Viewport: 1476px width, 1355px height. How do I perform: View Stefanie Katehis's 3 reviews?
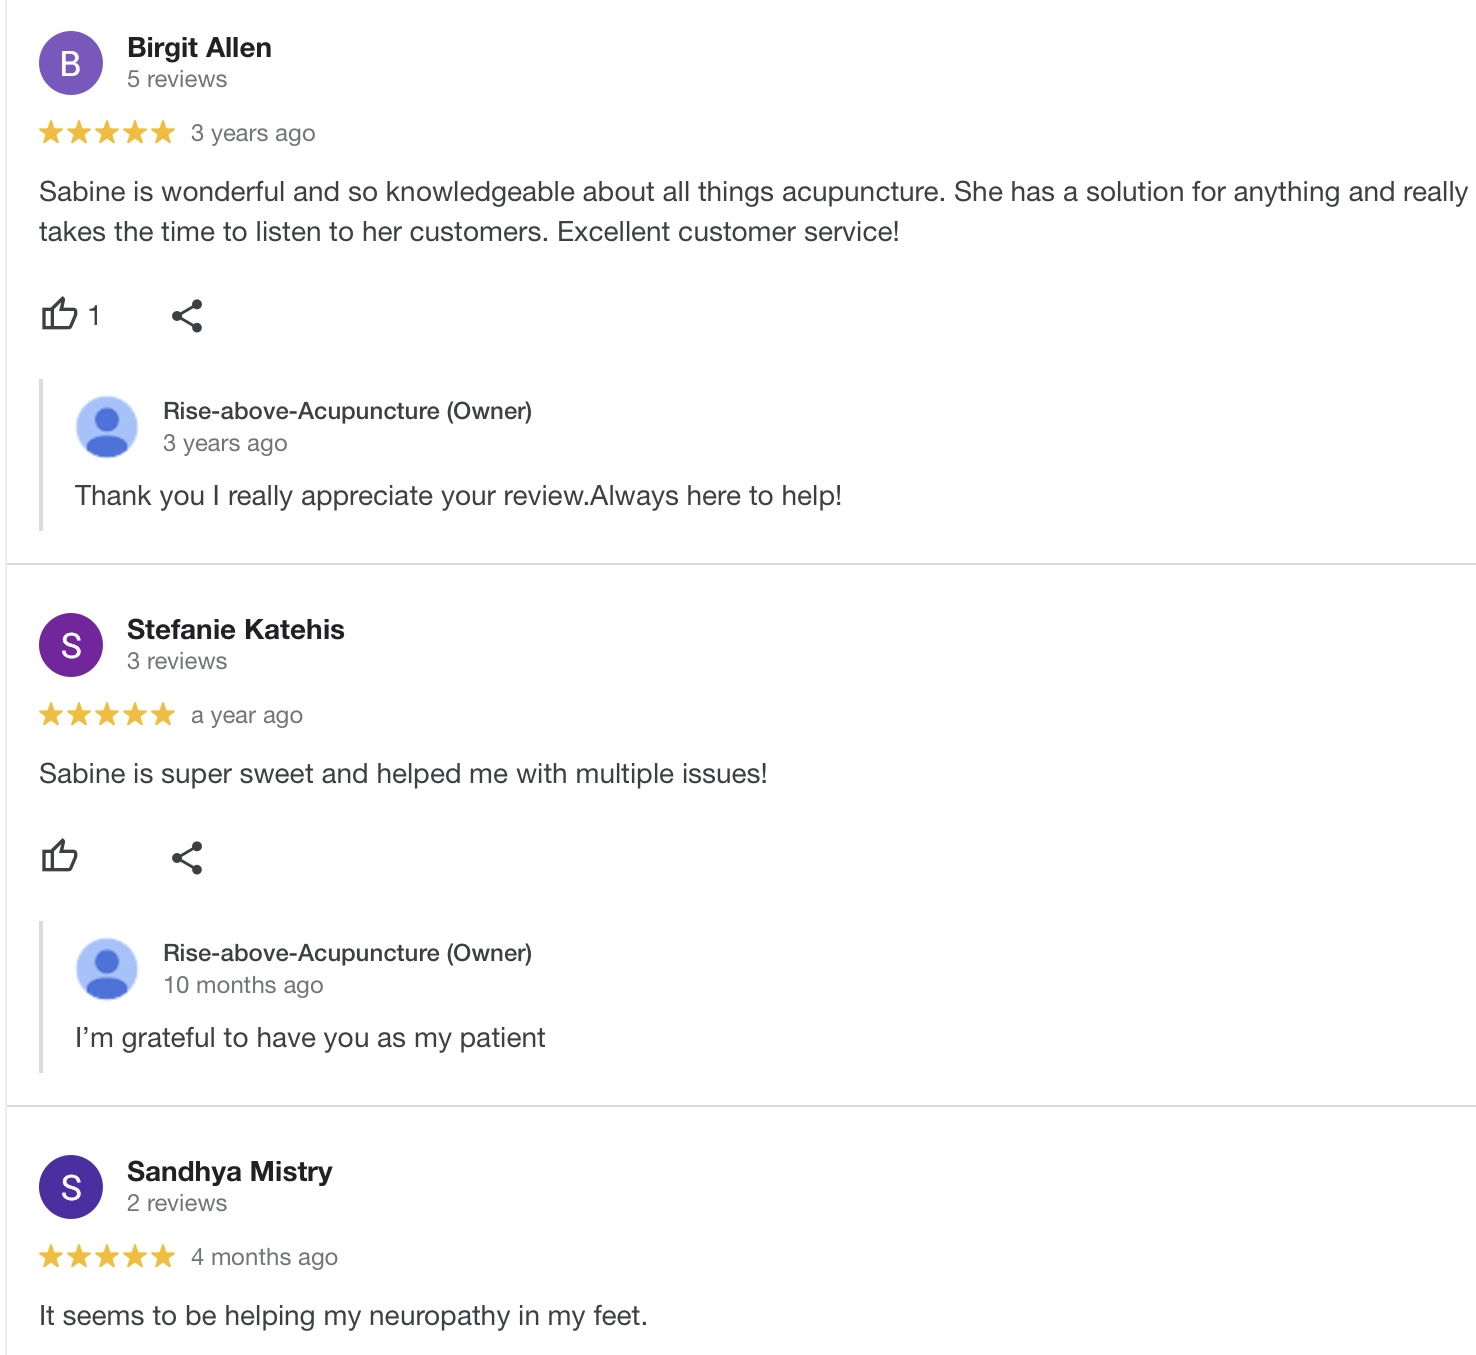pos(177,662)
